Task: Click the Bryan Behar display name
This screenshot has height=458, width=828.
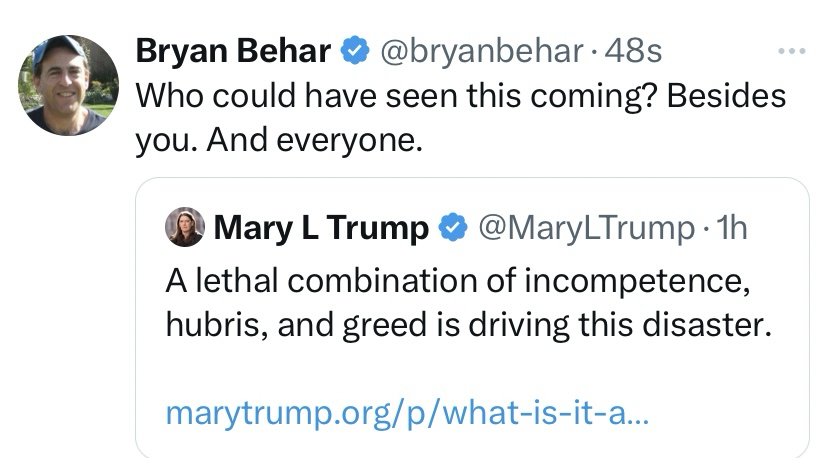Action: pos(233,51)
